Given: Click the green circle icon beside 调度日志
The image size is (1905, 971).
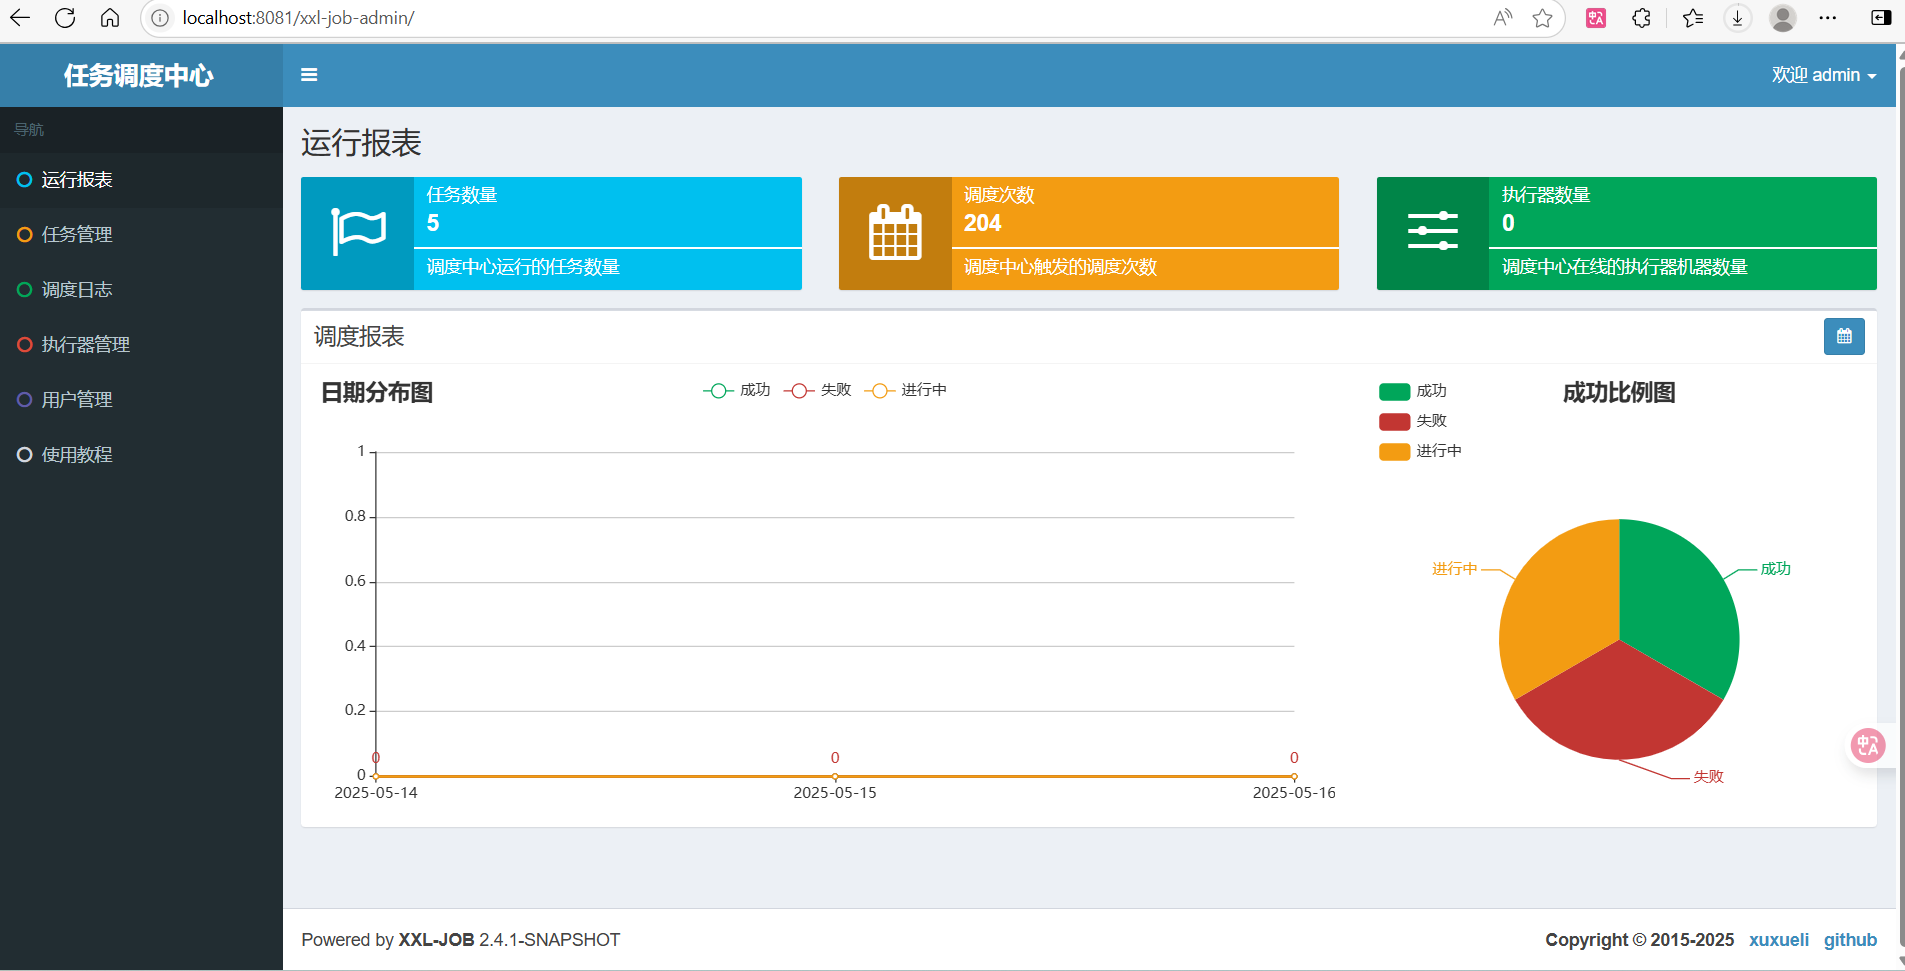Looking at the screenshot, I should (25, 290).
